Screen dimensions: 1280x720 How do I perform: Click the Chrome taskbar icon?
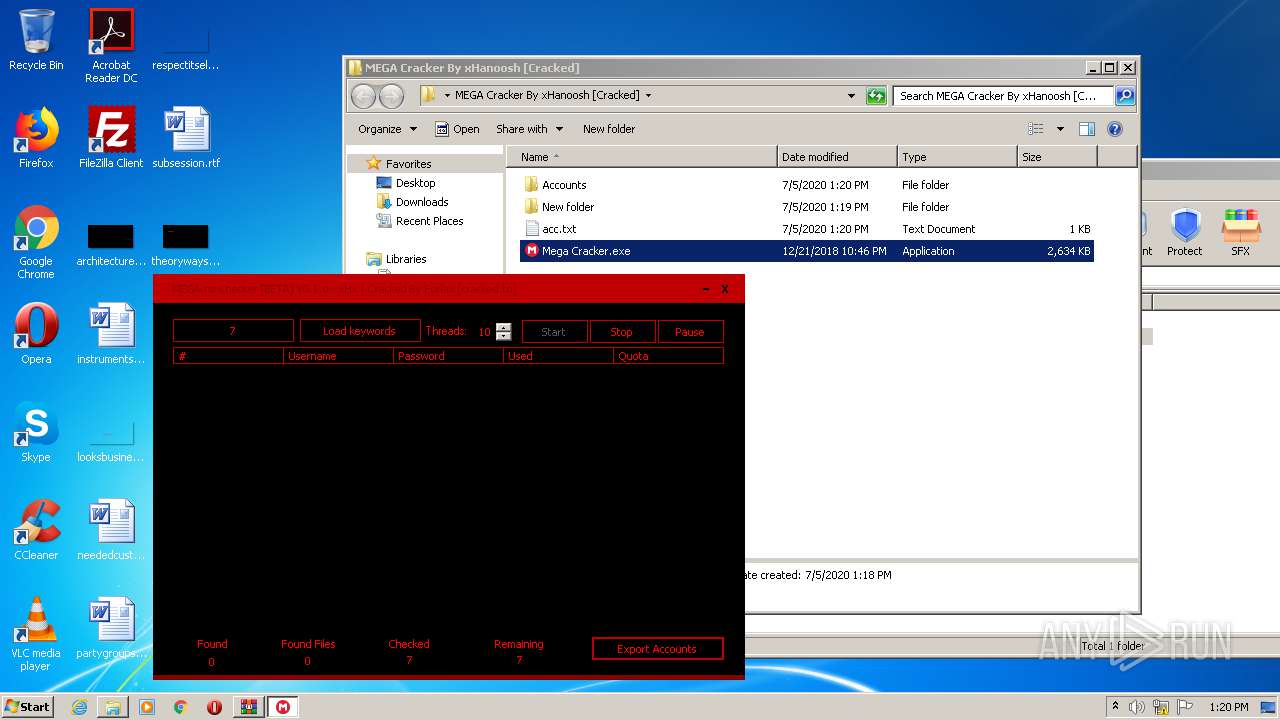(181, 707)
